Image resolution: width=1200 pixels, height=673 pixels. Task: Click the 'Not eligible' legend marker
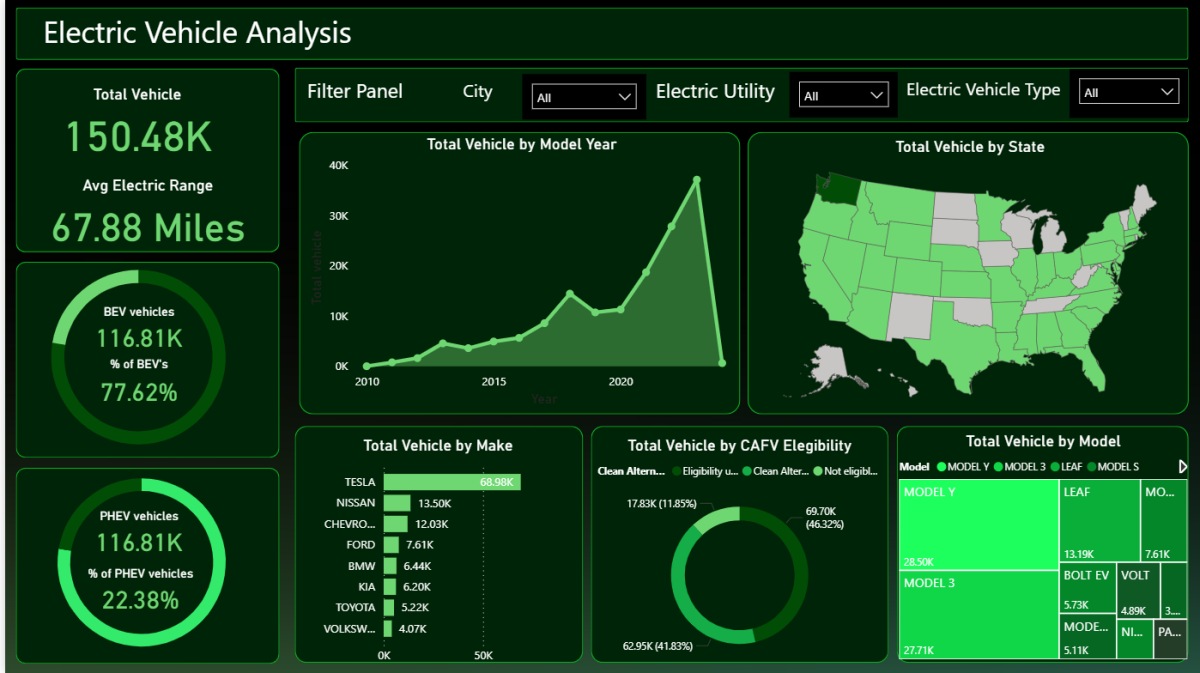coord(817,471)
